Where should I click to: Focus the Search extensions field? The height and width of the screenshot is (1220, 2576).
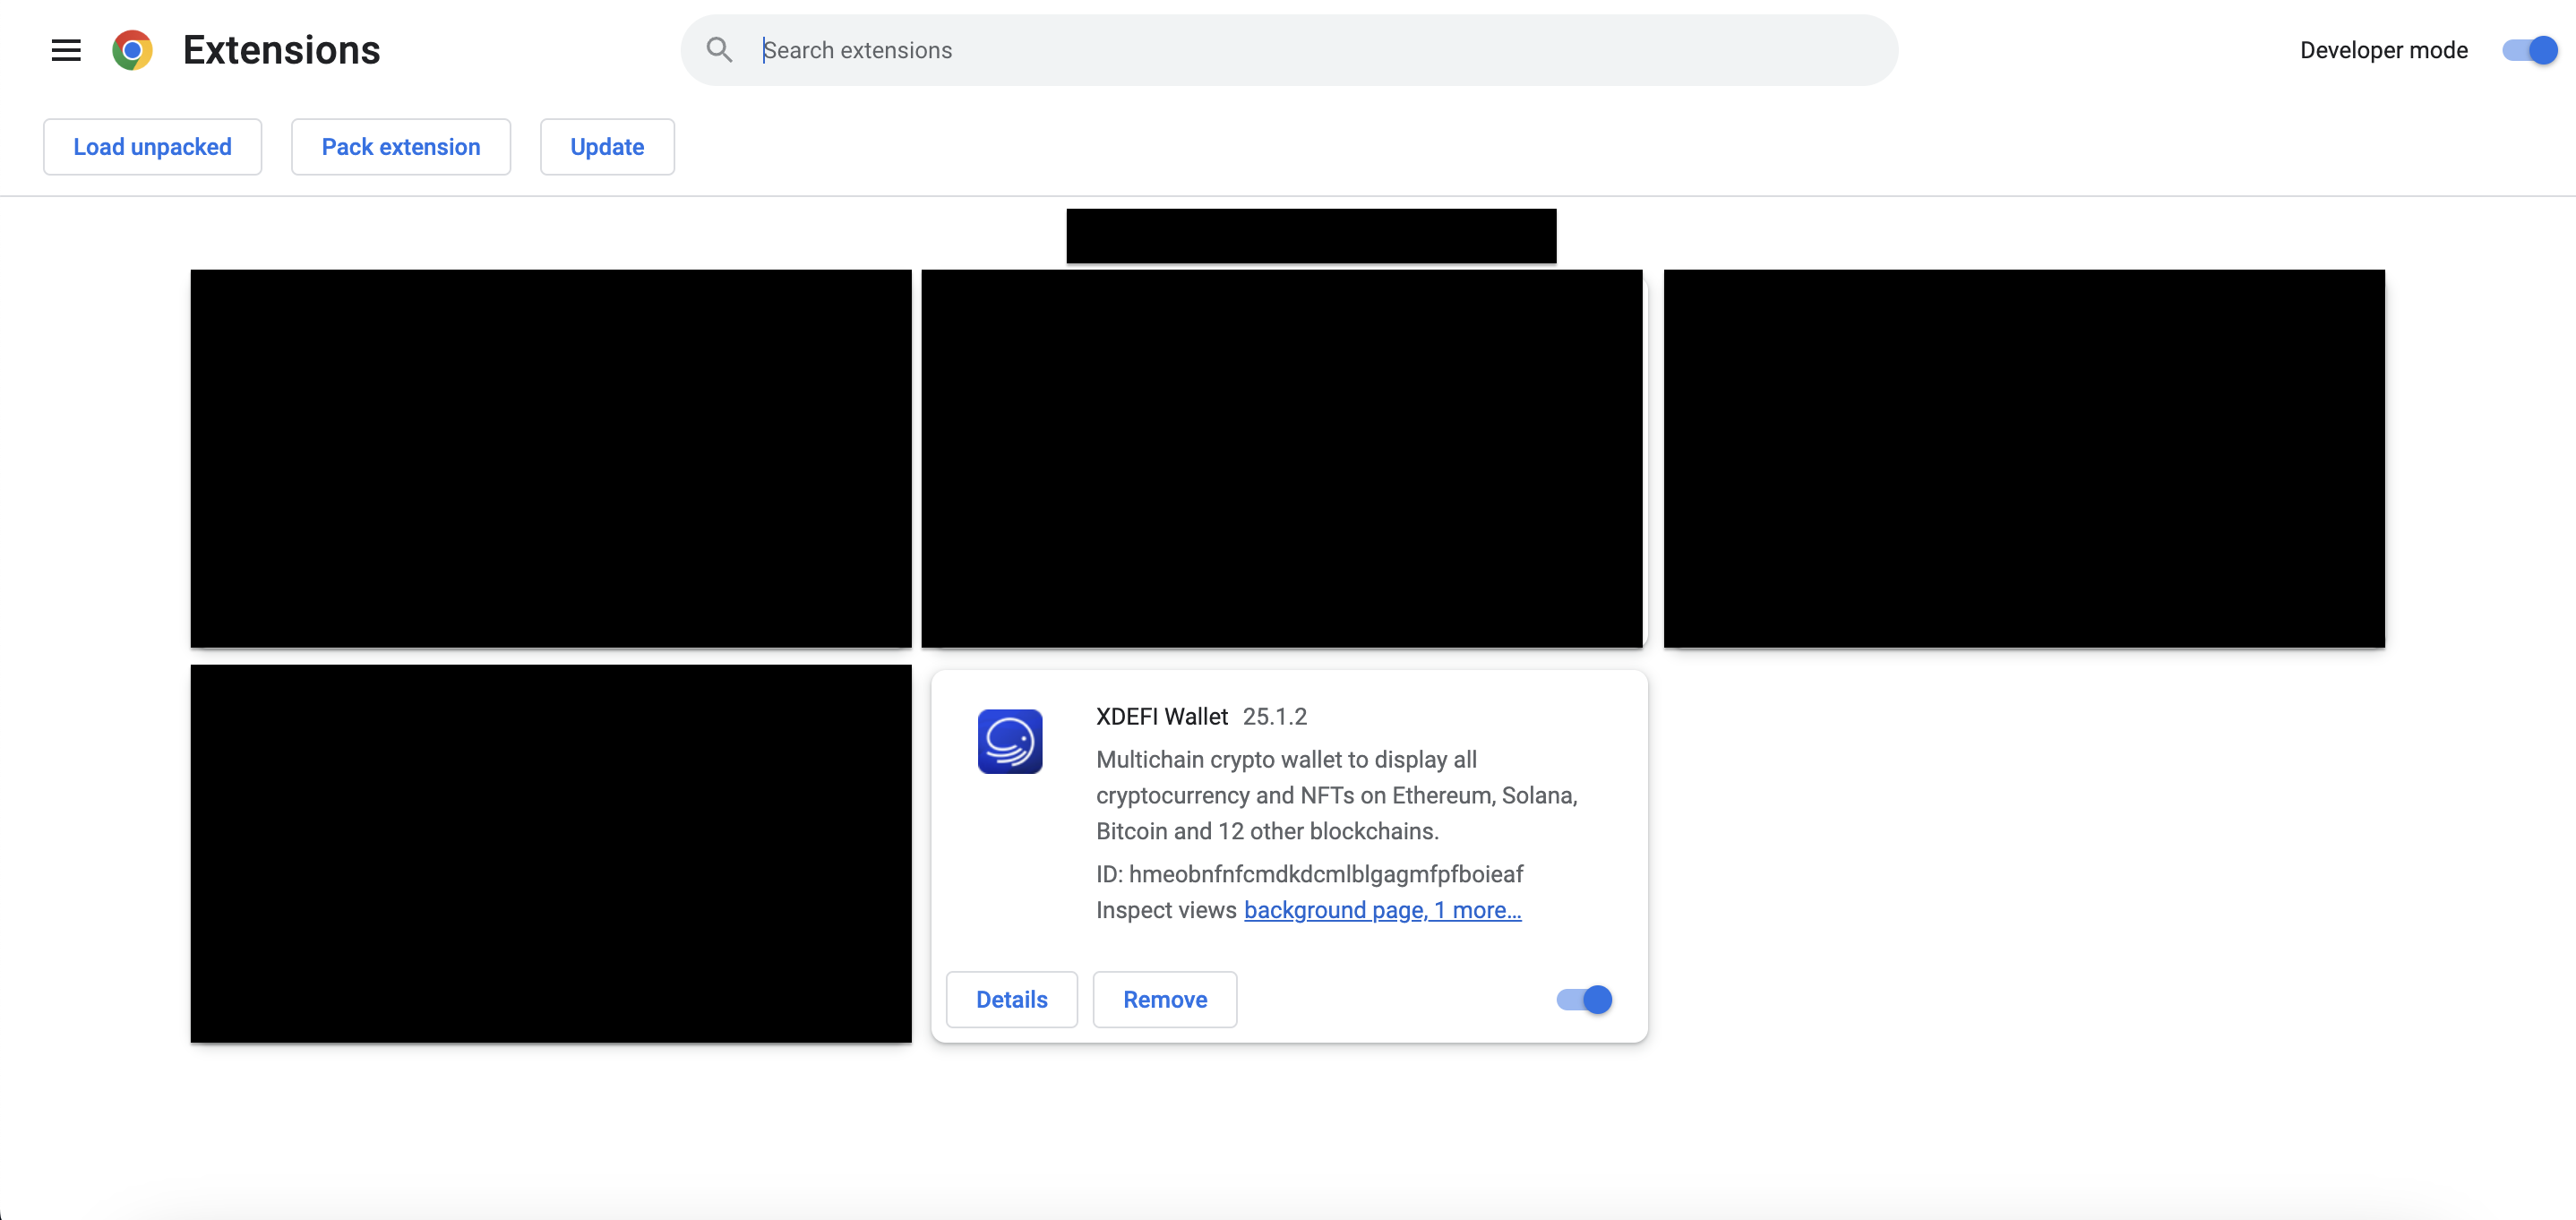pos(1300,50)
